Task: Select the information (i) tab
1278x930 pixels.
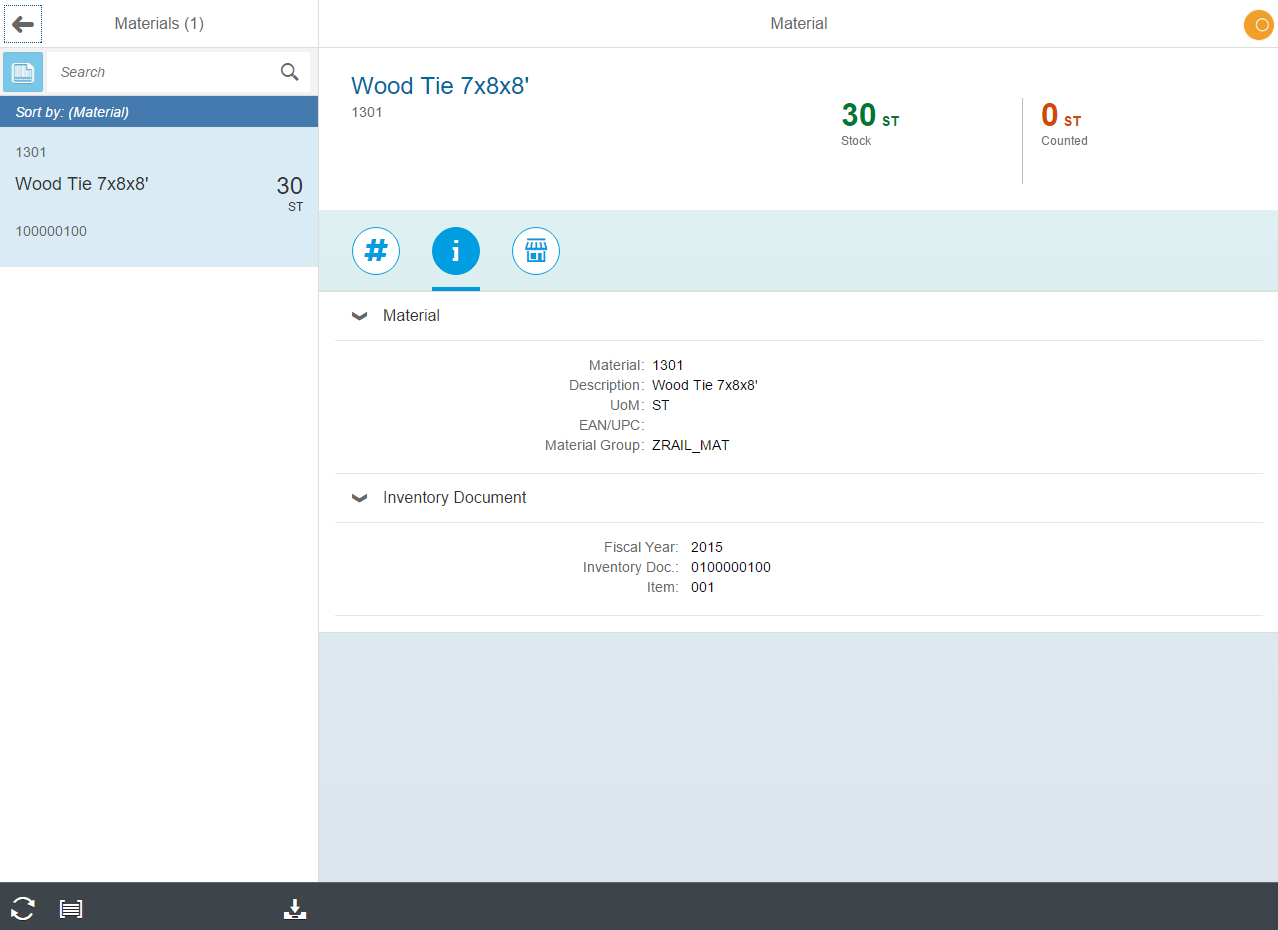Action: tap(456, 251)
